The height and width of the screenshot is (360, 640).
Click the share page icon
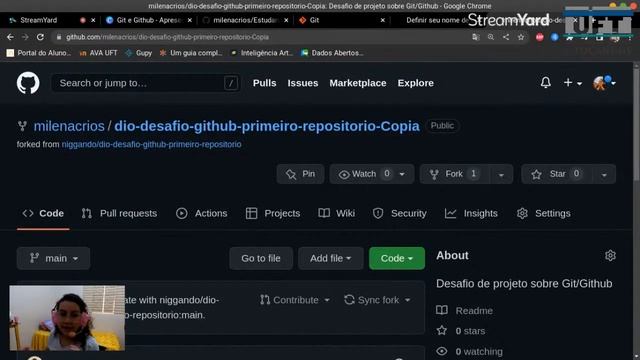(x=506, y=37)
